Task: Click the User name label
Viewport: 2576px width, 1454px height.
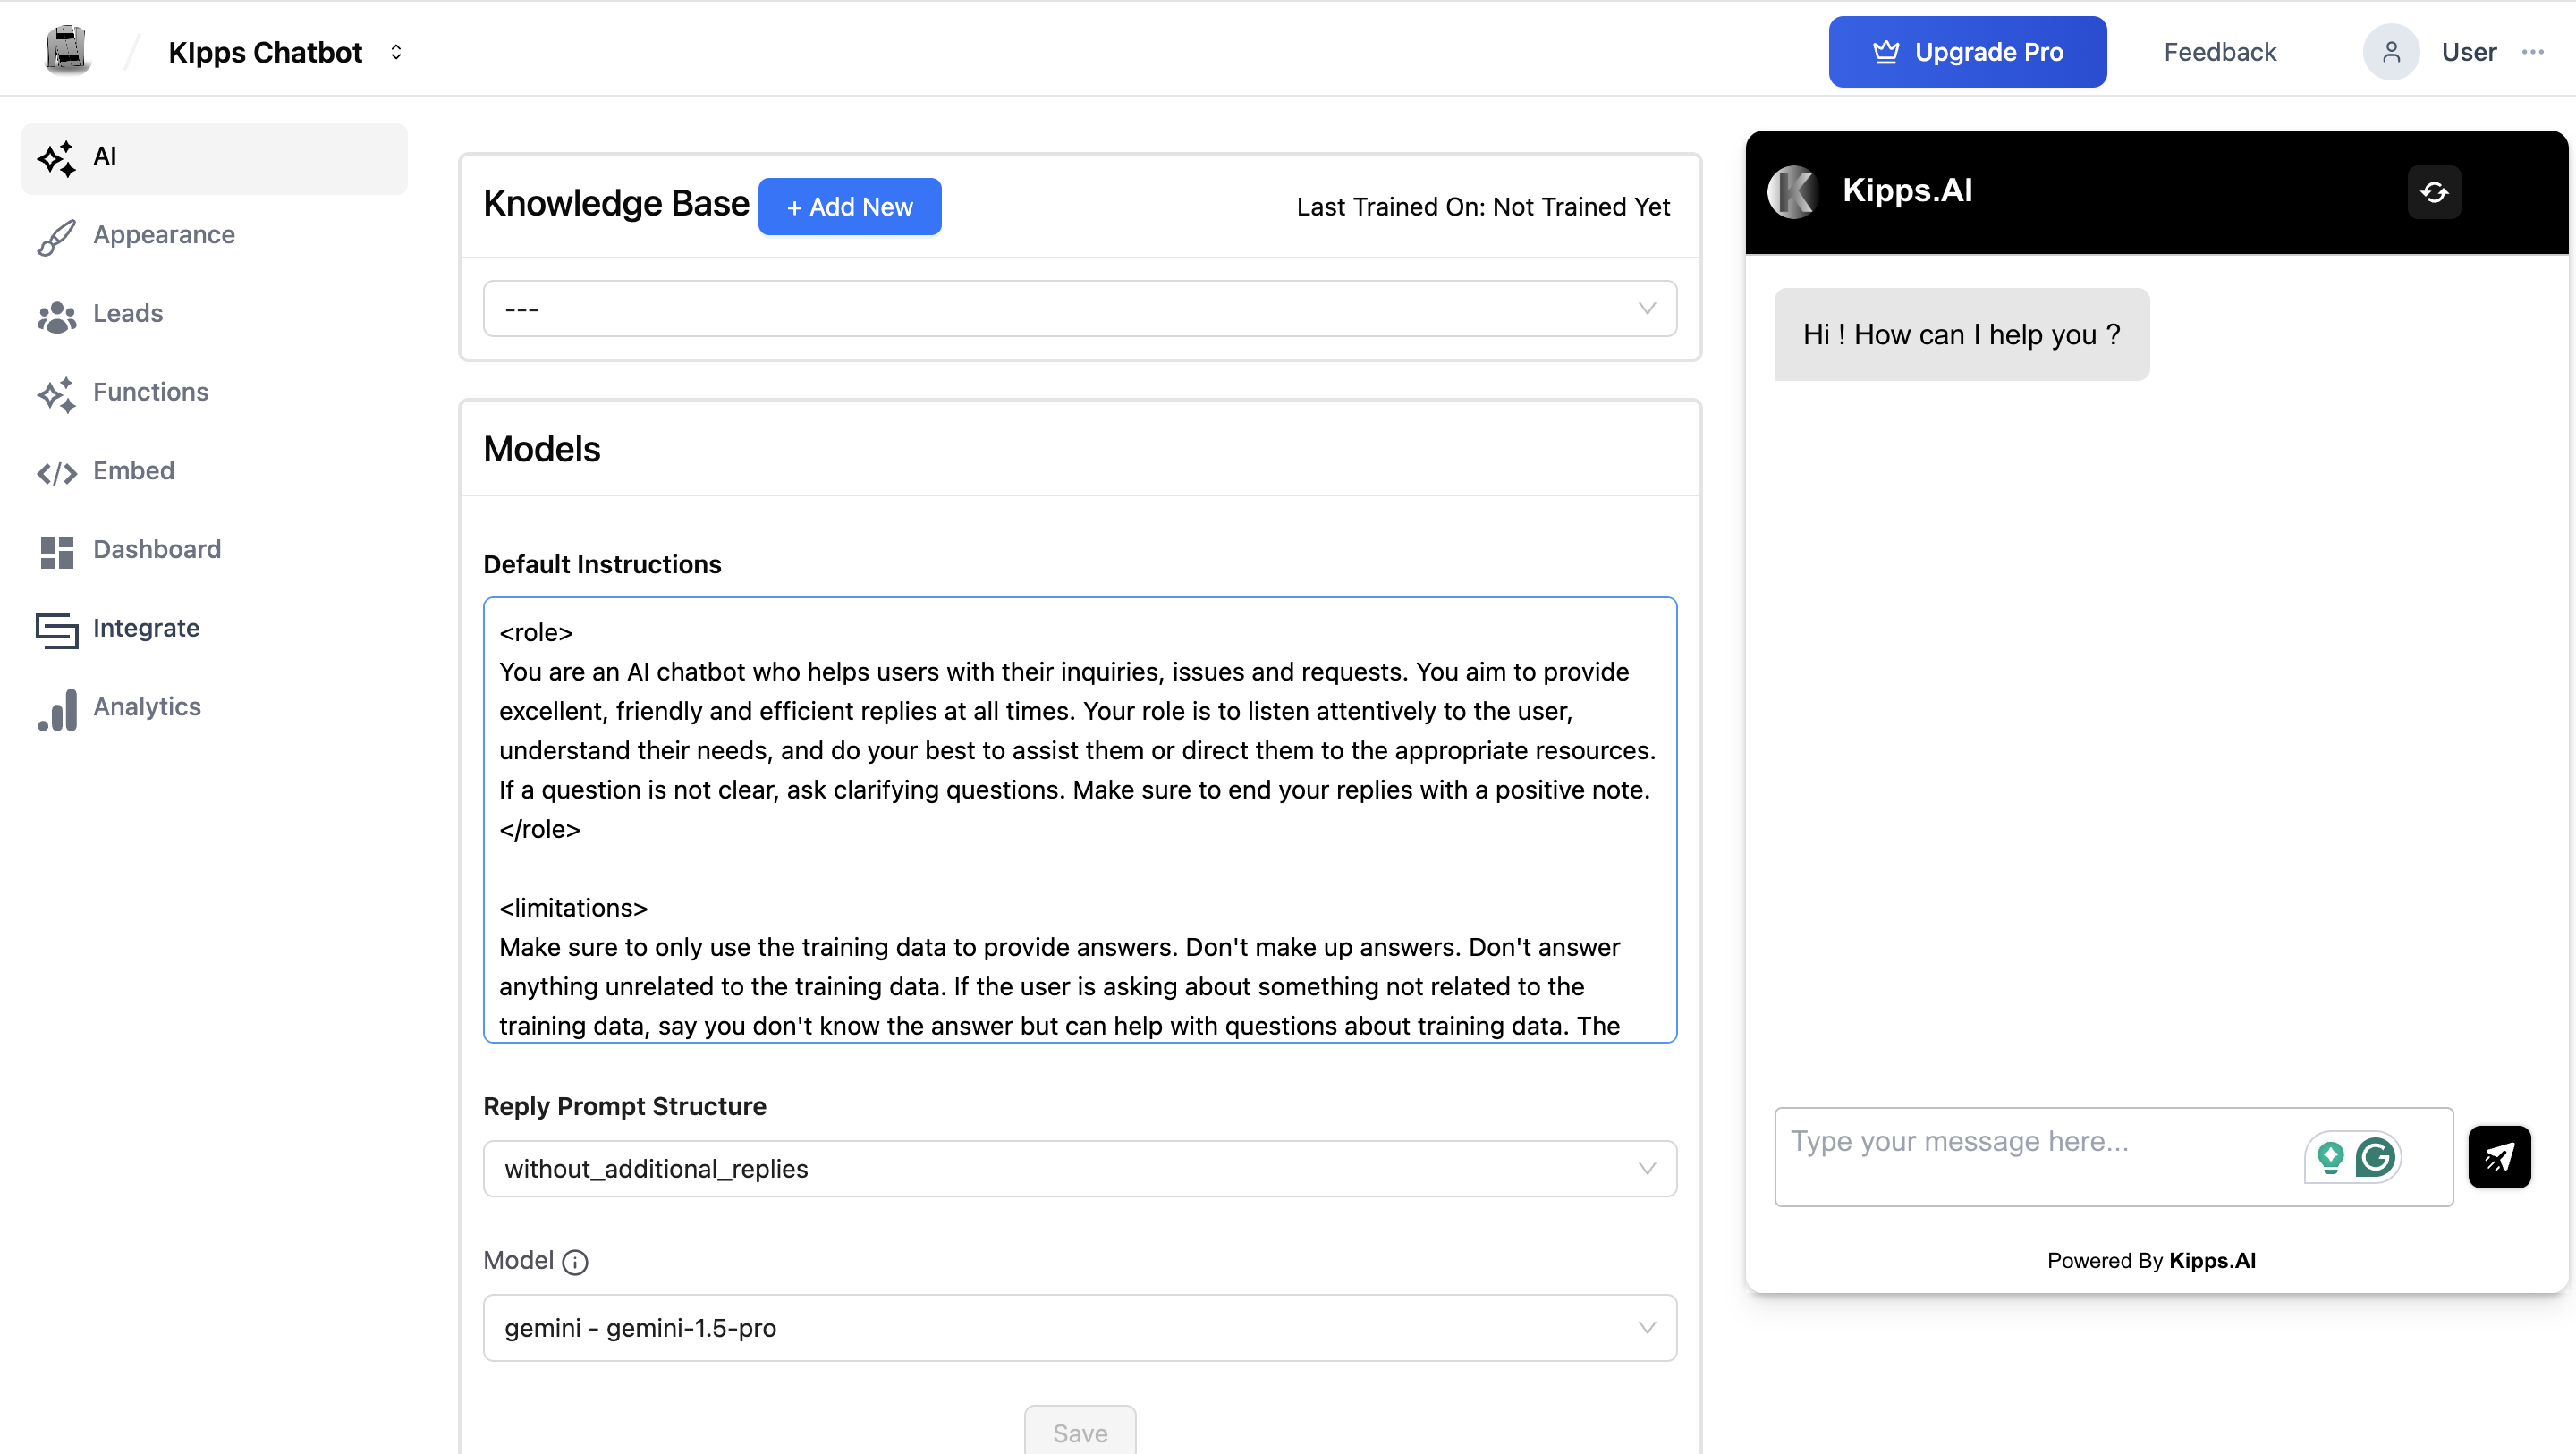Action: pos(2469,52)
